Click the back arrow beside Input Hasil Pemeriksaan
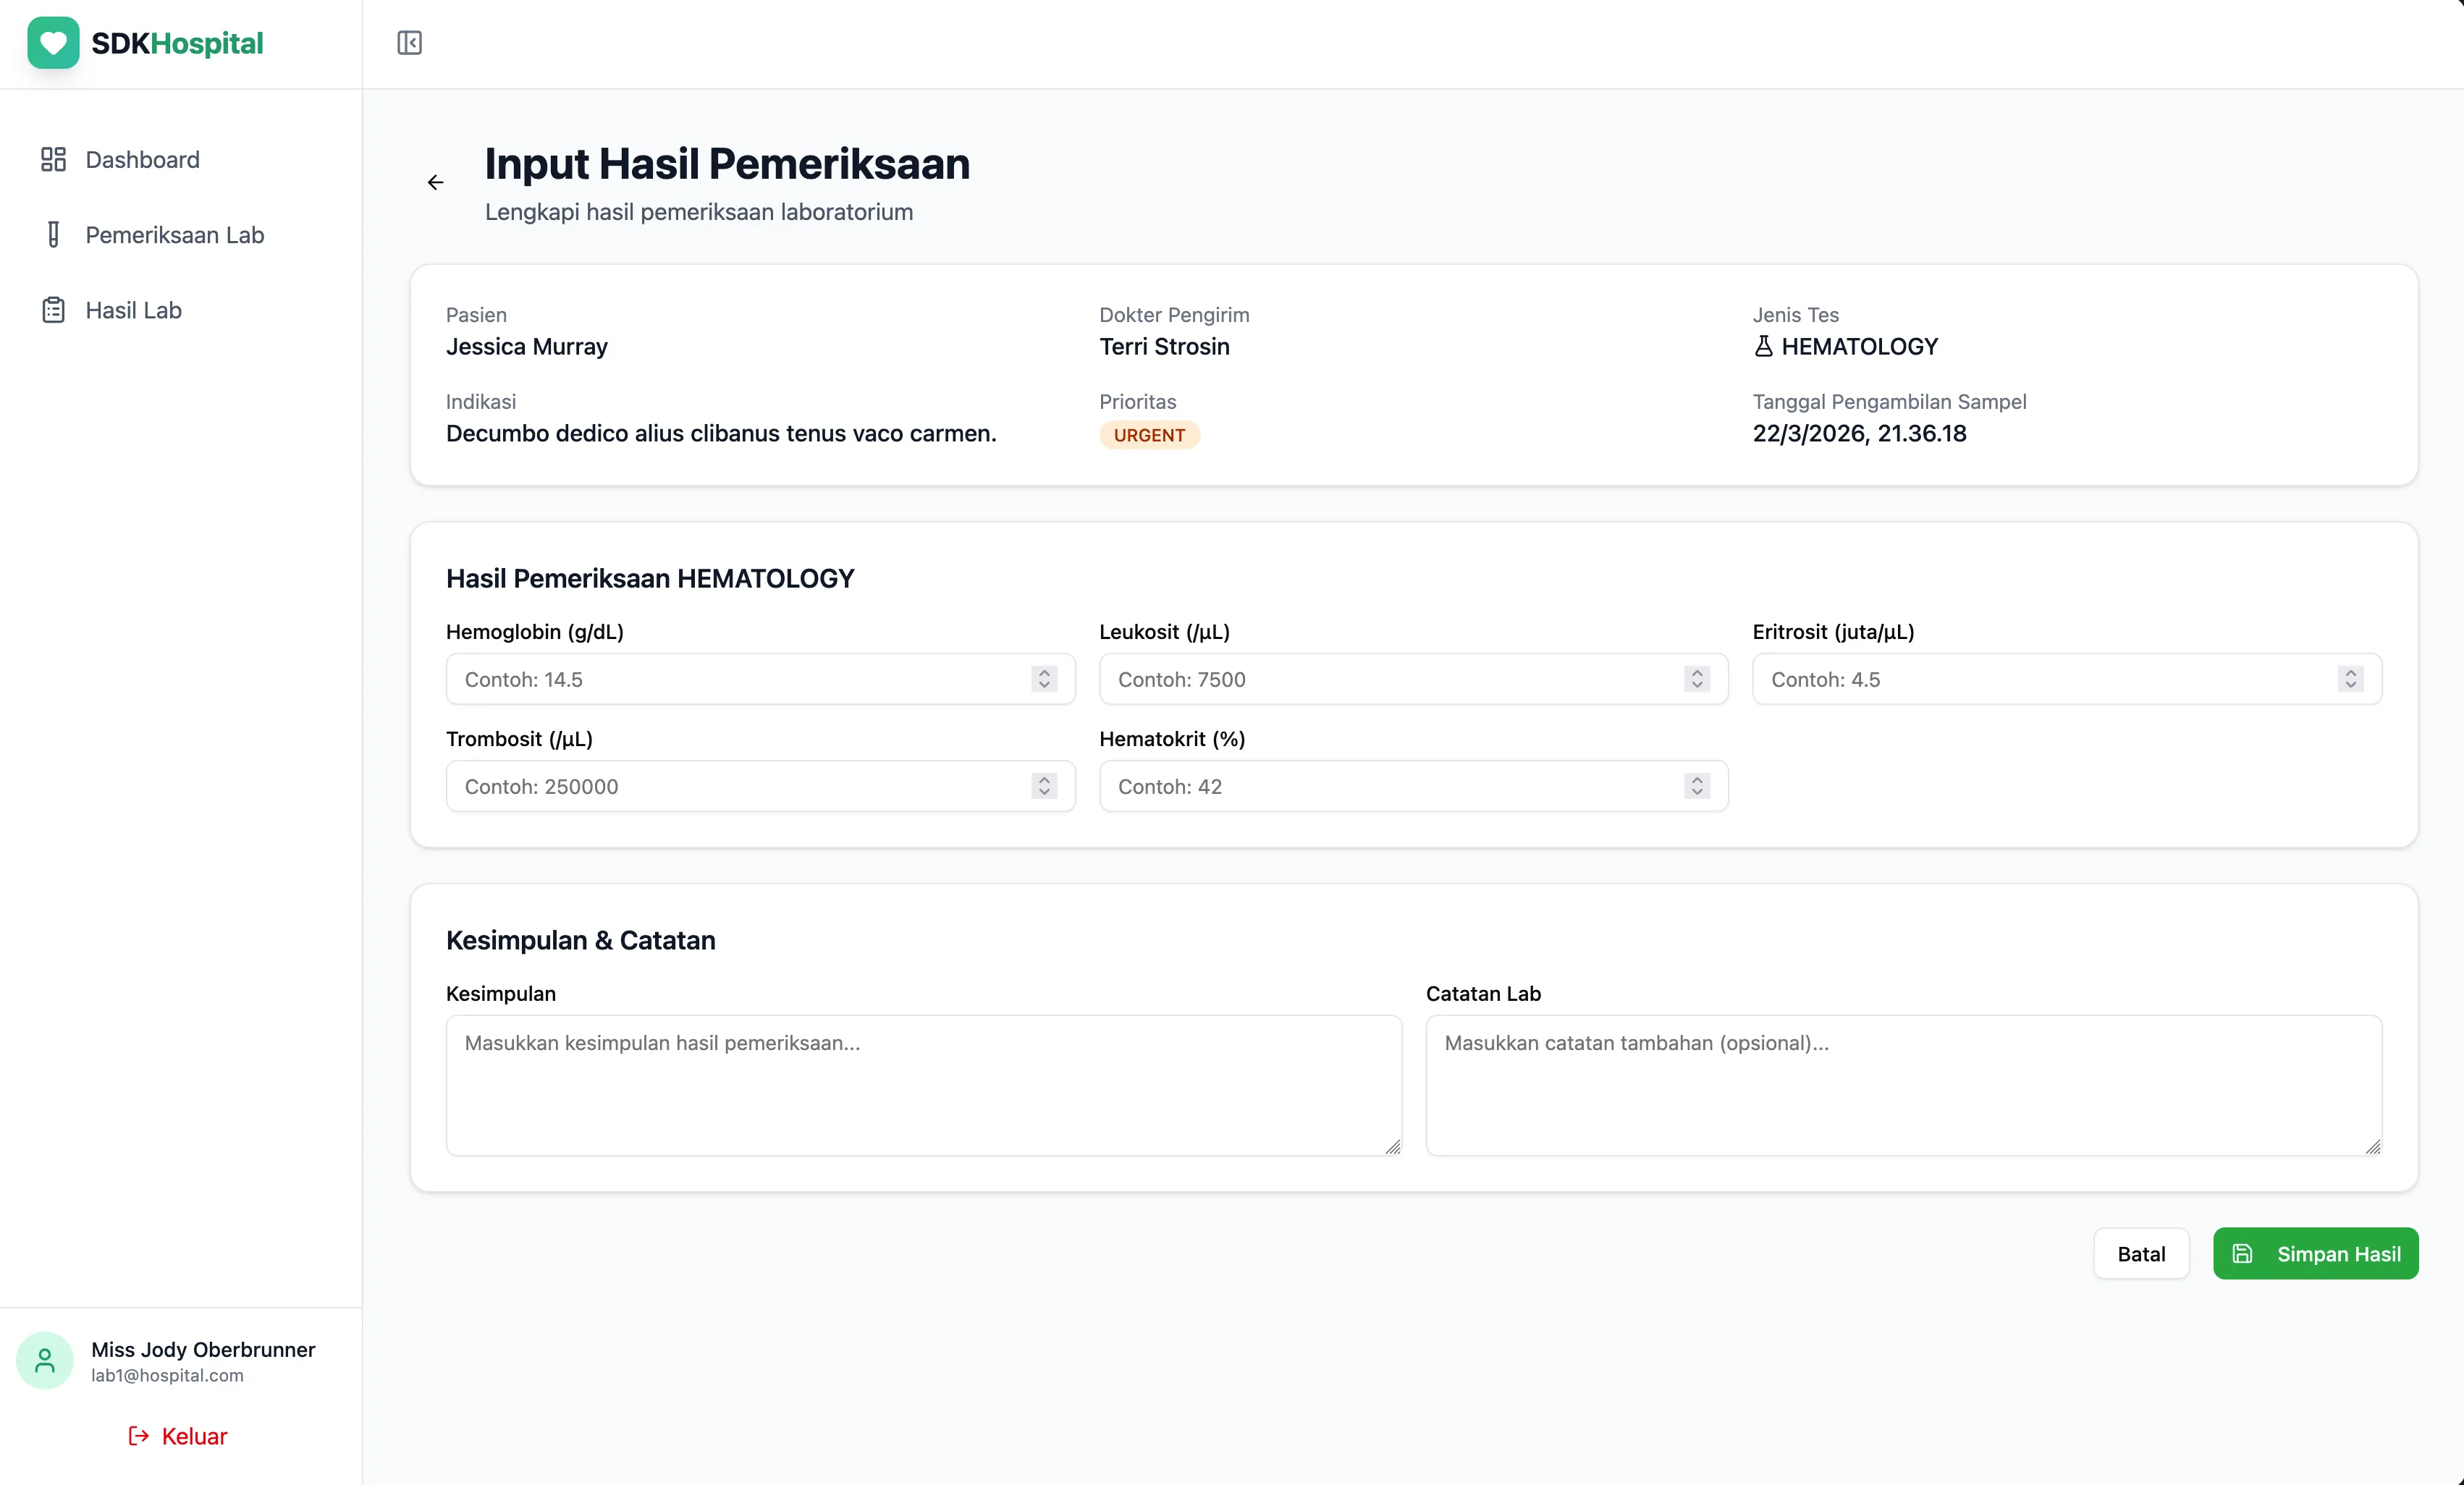This screenshot has height=1485, width=2464. click(x=435, y=182)
